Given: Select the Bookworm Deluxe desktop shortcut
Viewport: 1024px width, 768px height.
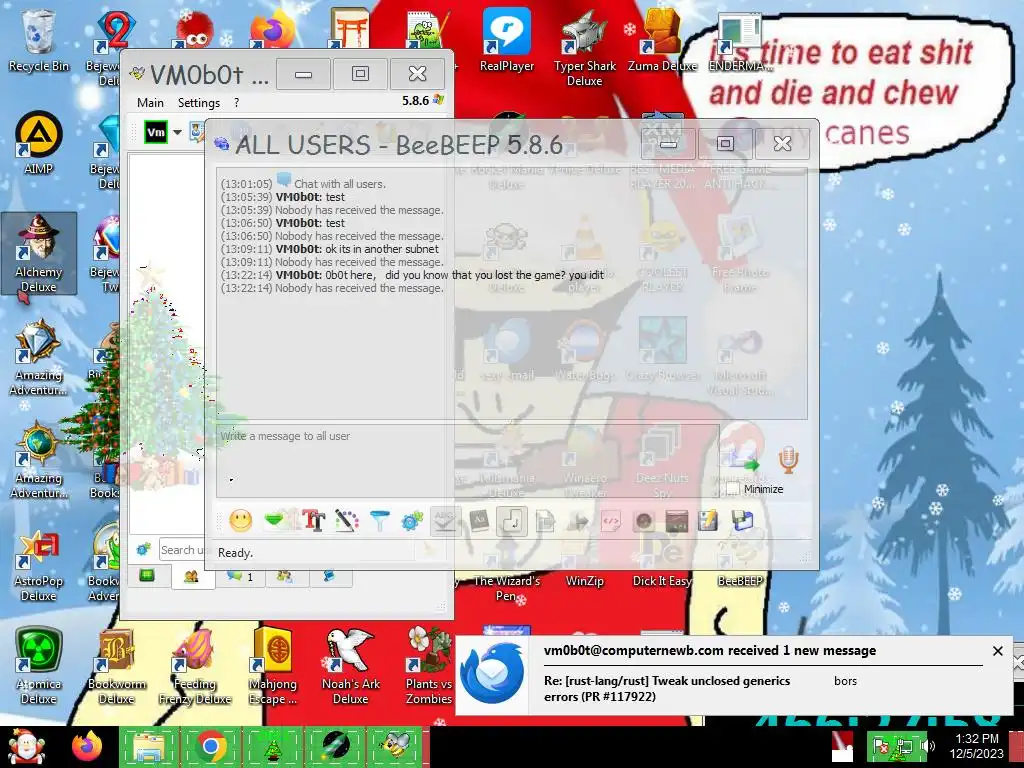Looking at the screenshot, I should click(117, 666).
